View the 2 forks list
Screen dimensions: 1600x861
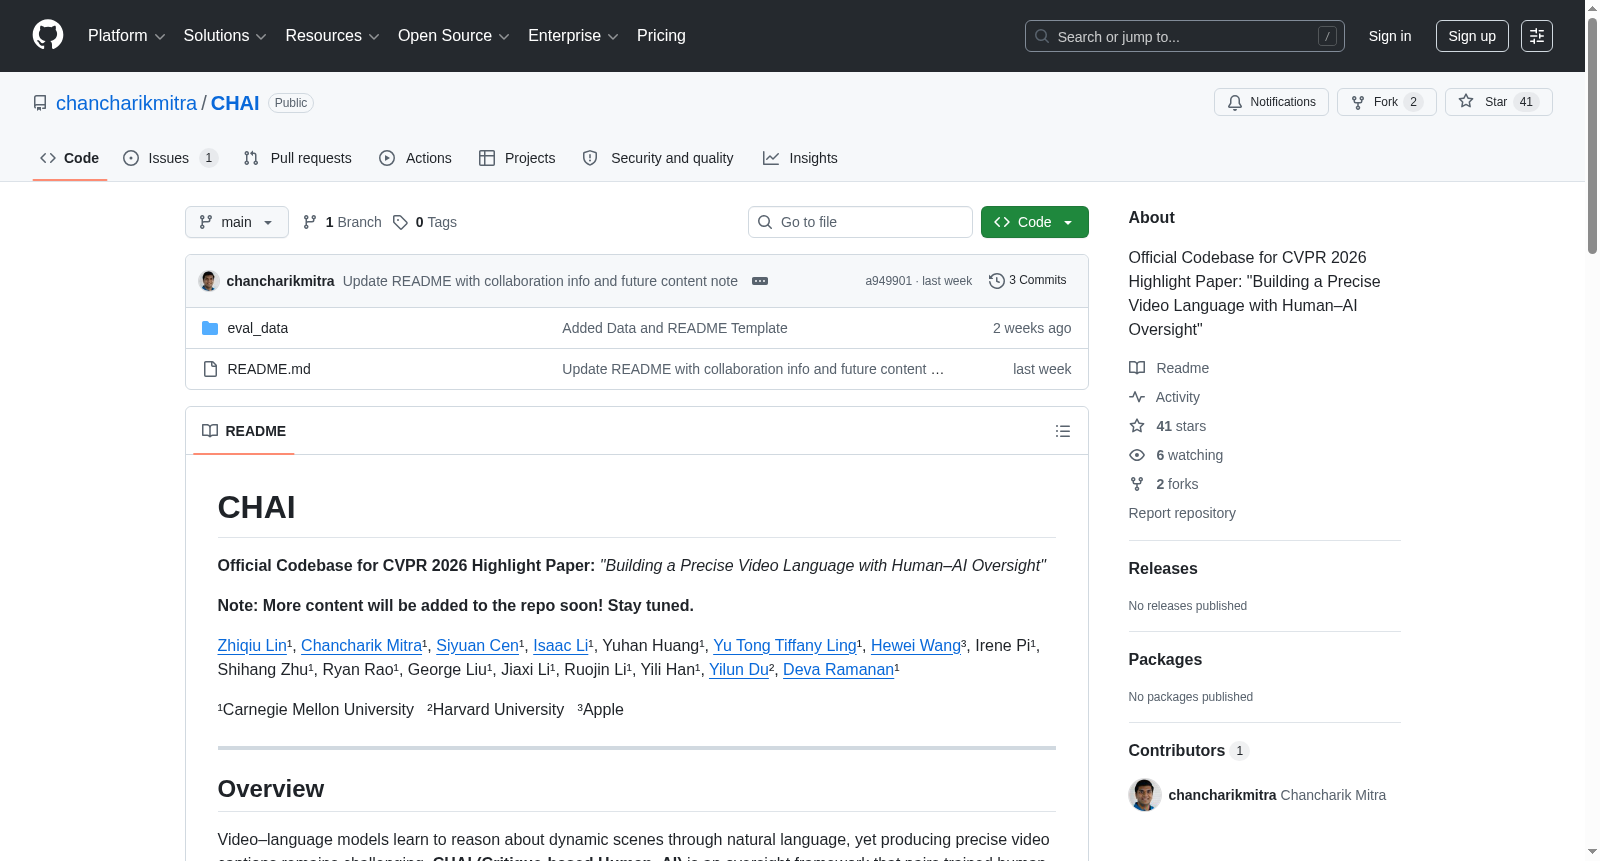pyautogui.click(x=1164, y=484)
